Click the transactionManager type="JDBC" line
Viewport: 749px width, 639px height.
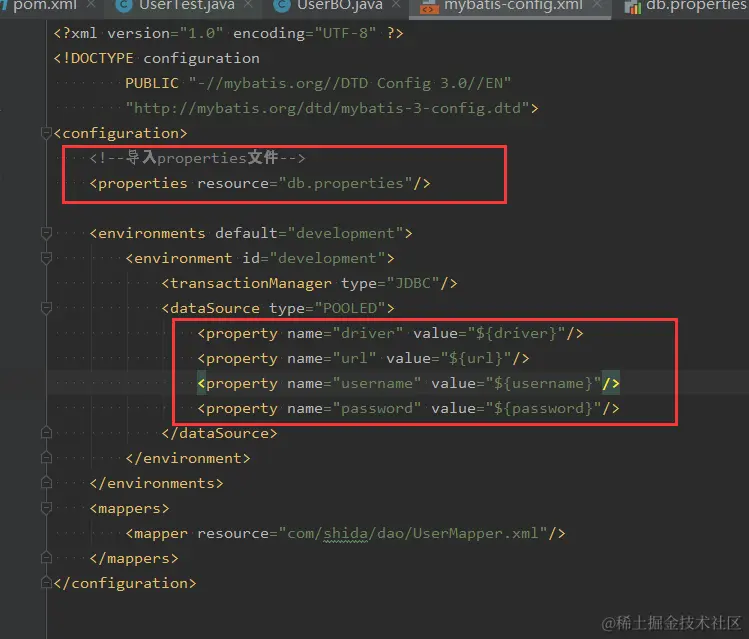point(309,283)
